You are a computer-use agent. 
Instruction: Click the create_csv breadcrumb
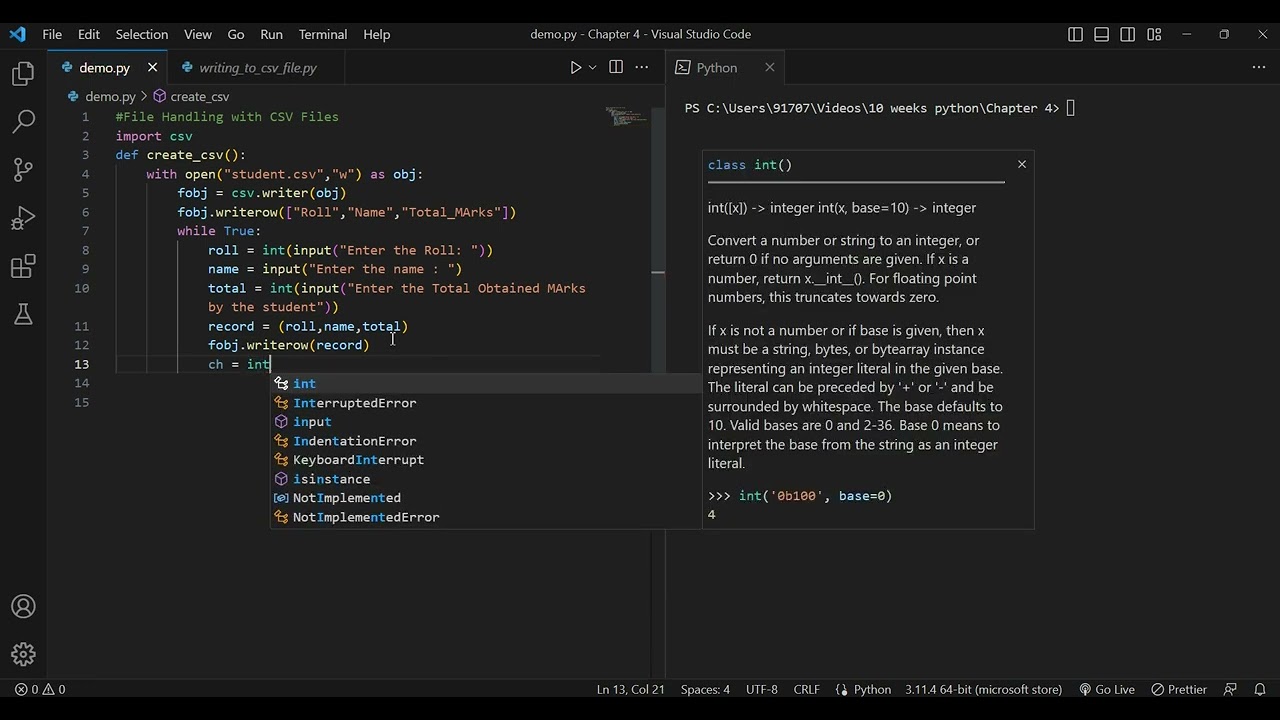(191, 96)
